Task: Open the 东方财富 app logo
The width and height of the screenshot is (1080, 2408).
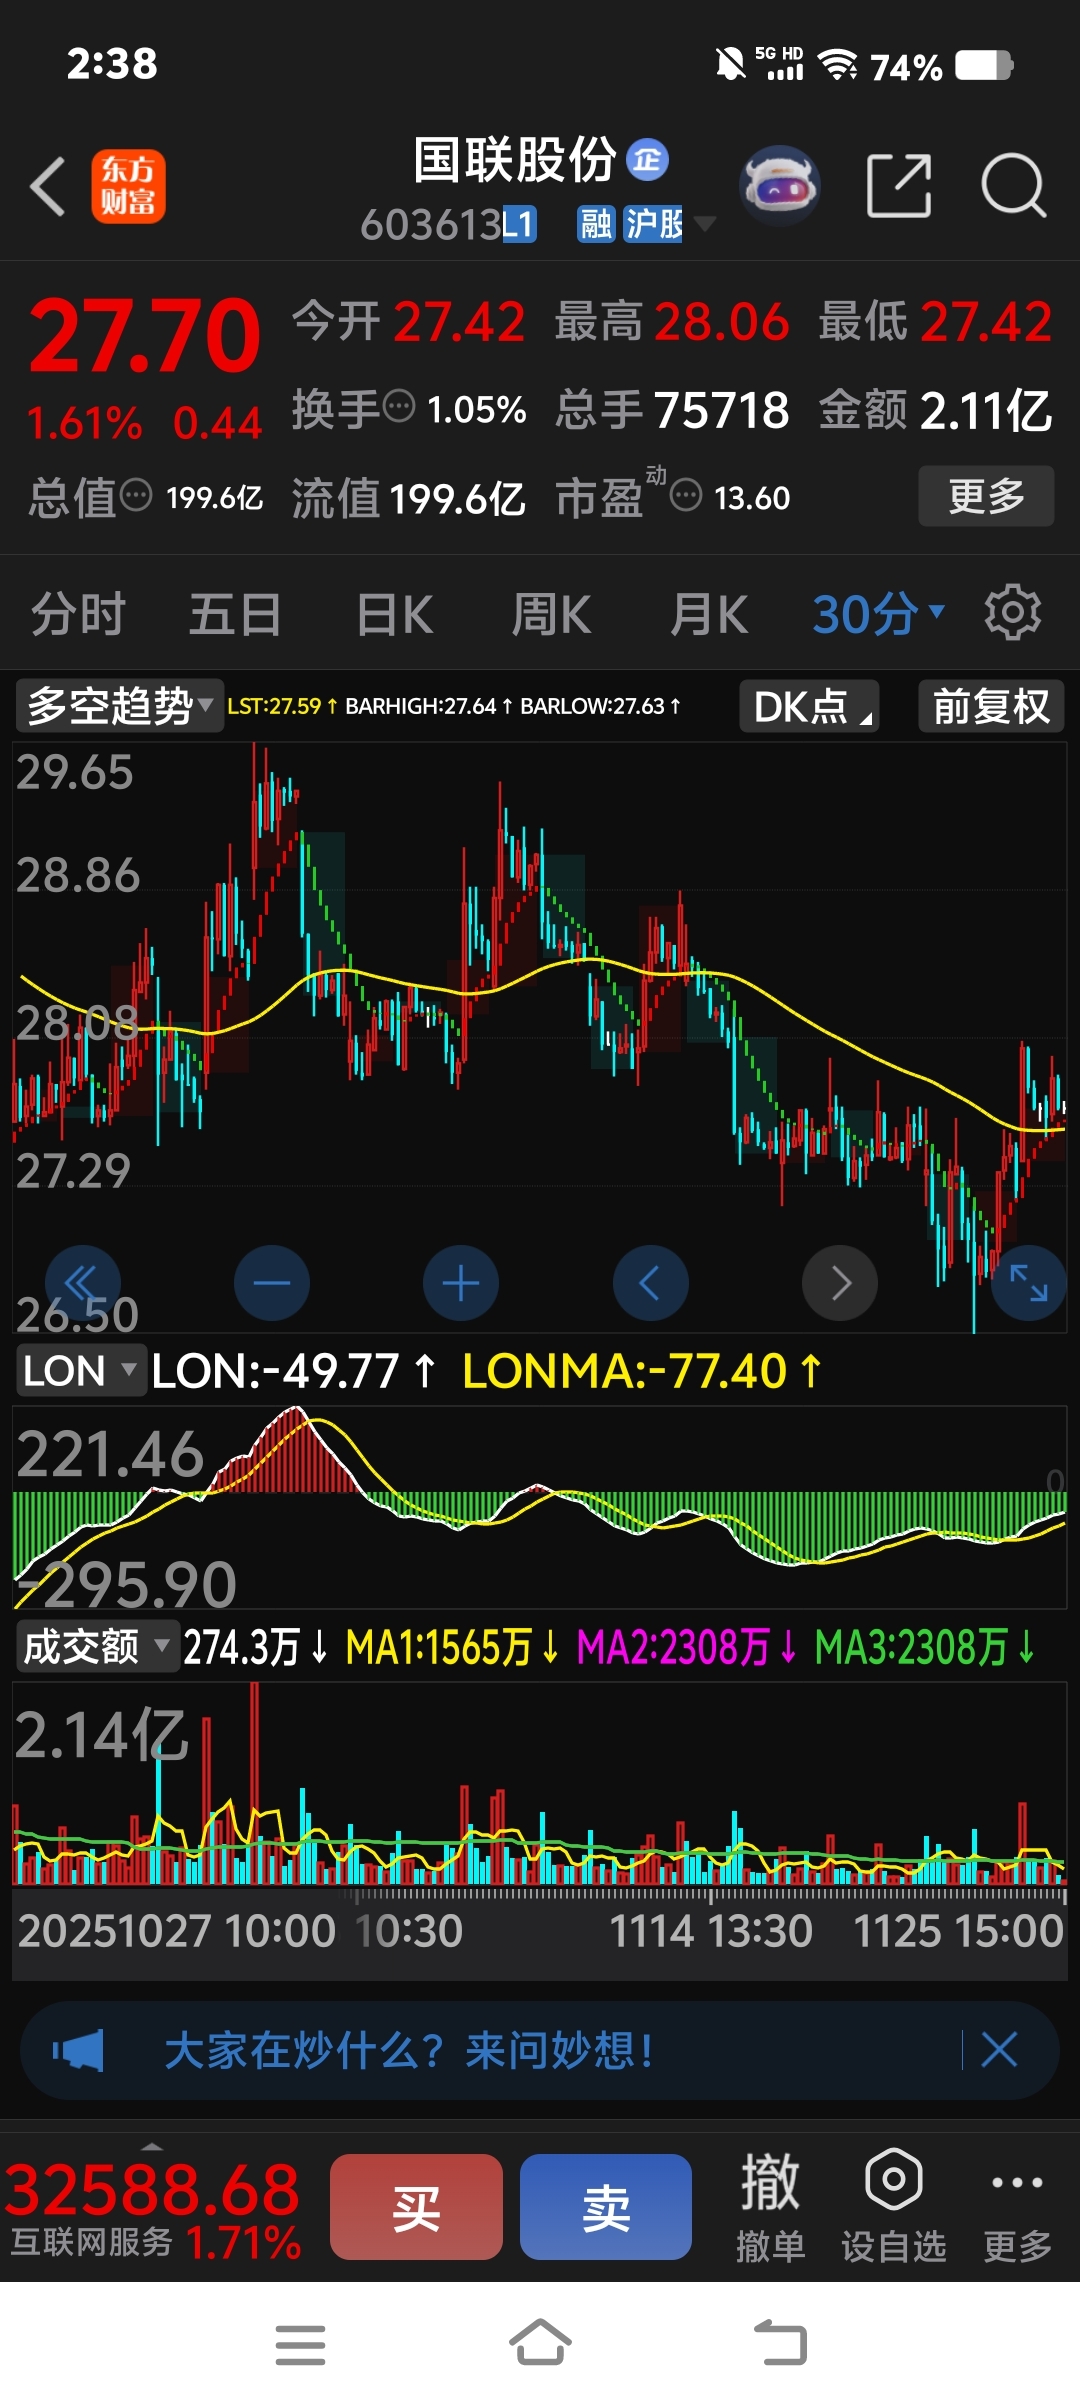Action: pos(128,186)
